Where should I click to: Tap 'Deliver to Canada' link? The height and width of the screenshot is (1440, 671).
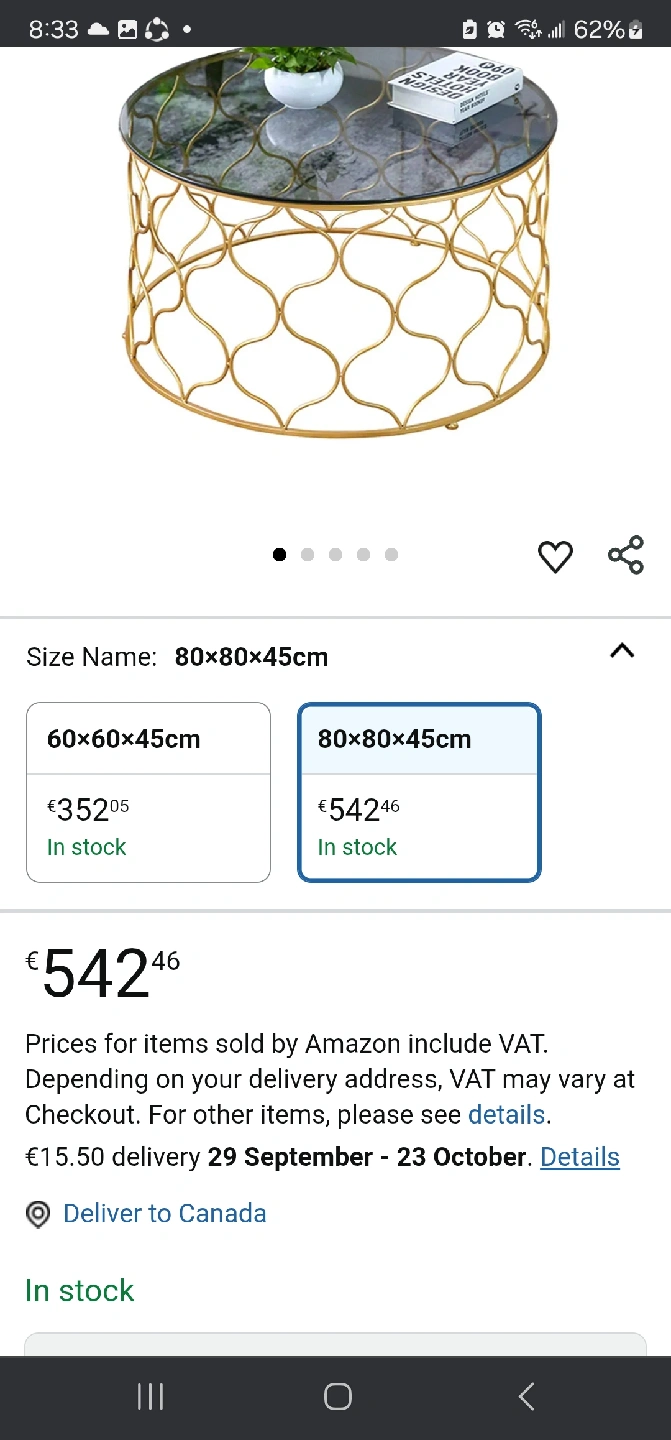click(x=164, y=1214)
